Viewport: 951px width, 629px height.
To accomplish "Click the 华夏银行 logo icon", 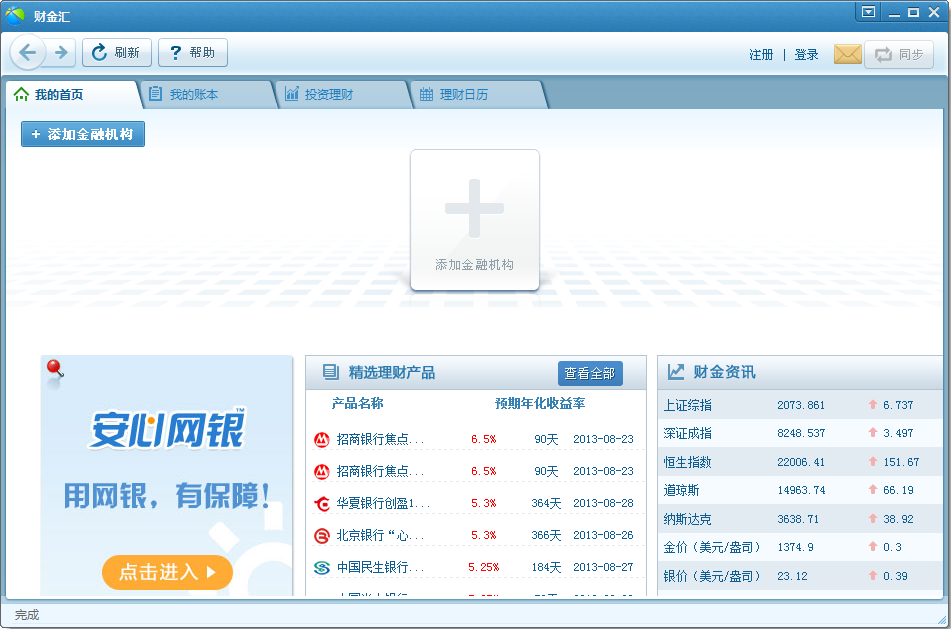I will (x=323, y=504).
